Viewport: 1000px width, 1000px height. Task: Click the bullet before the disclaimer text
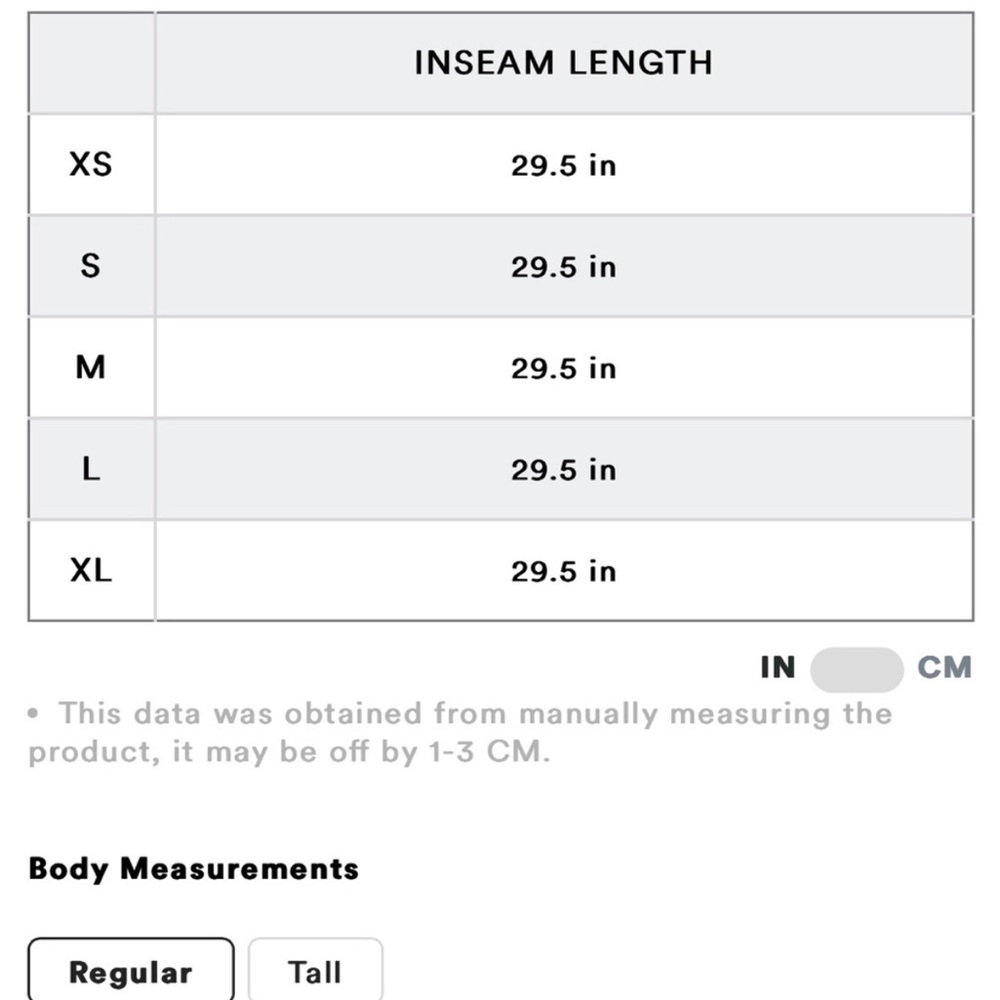coord(33,714)
